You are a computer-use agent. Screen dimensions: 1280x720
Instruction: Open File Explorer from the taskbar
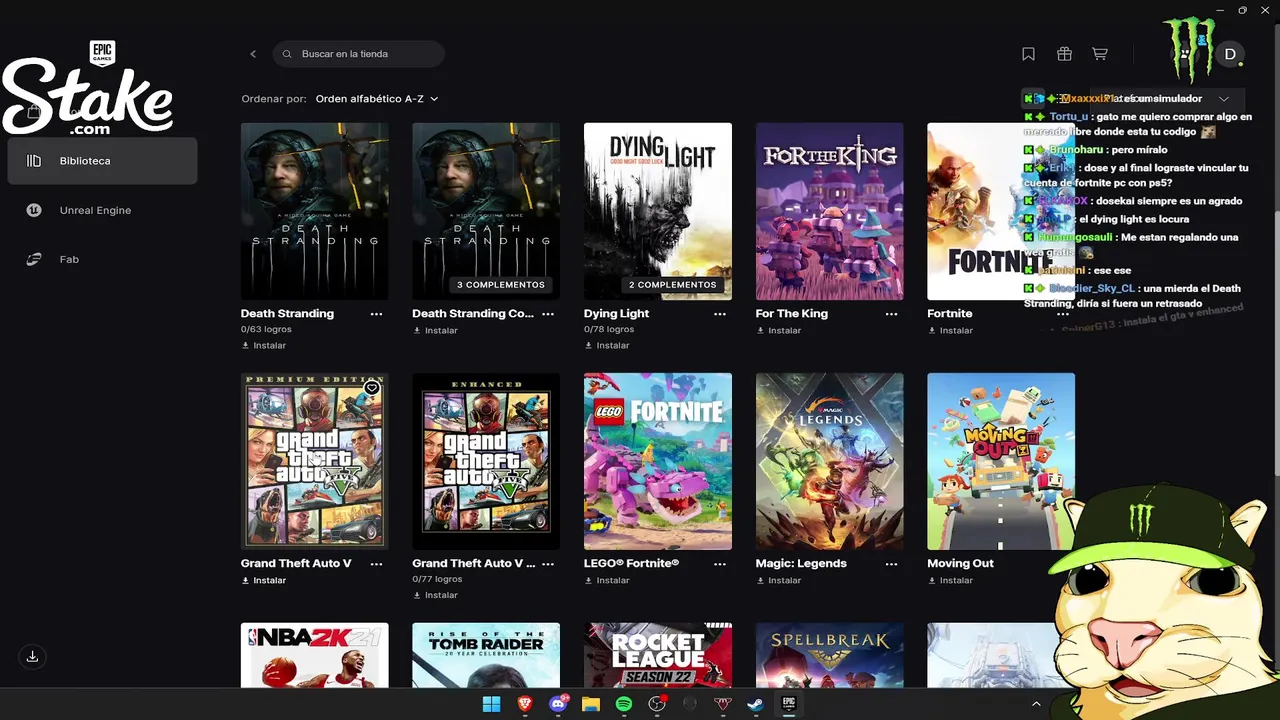pos(591,704)
